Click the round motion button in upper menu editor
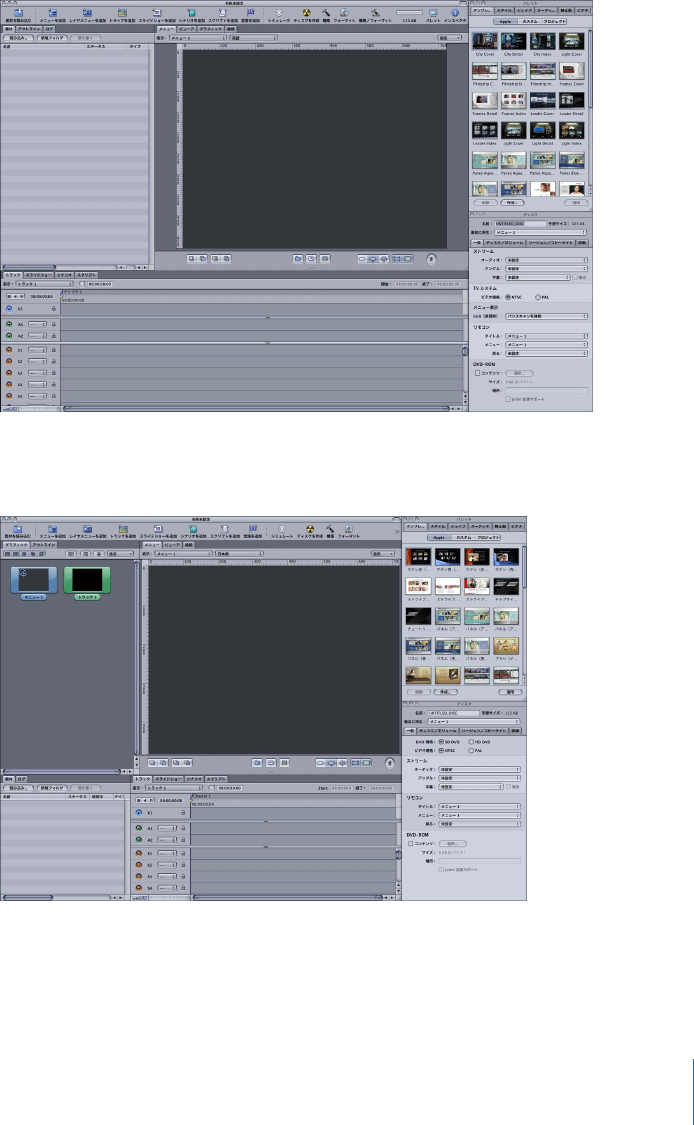Viewport: 694px width, 1125px height. (x=431, y=259)
